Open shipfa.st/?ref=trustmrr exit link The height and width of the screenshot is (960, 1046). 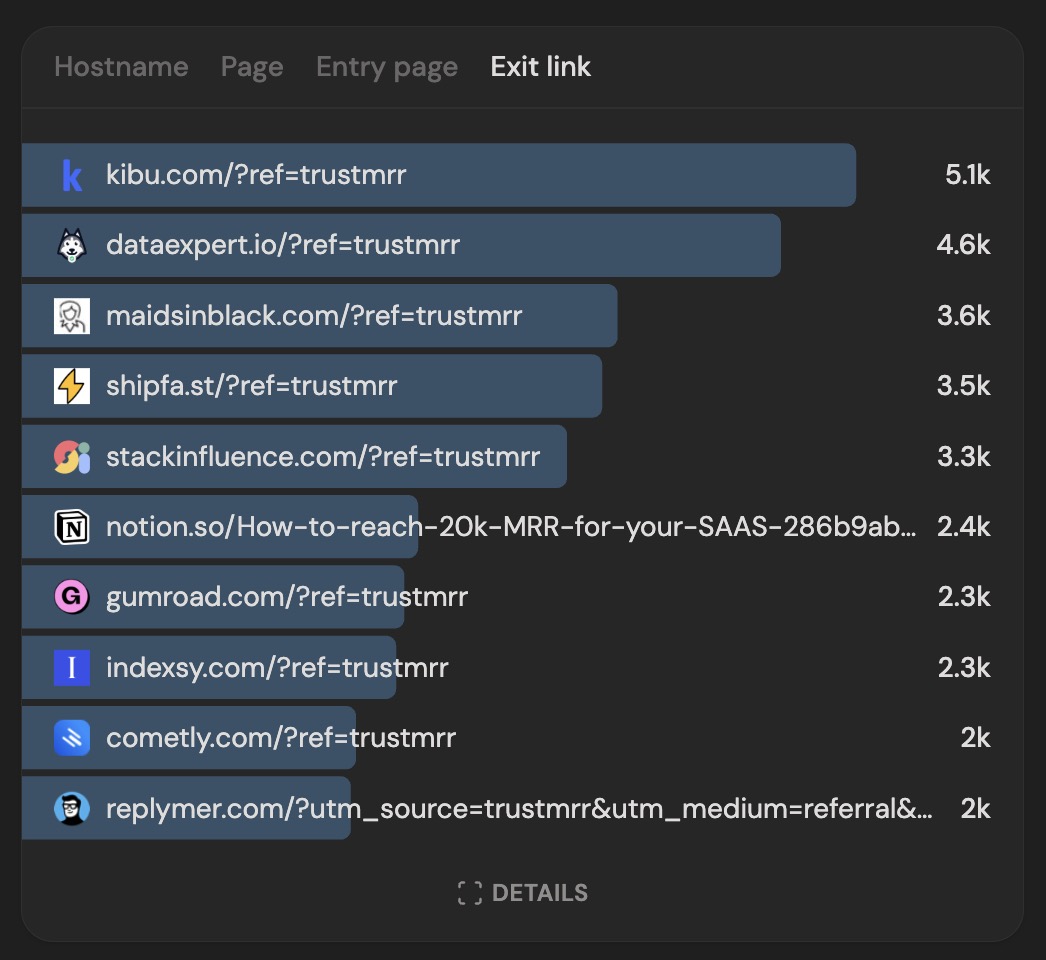(x=251, y=386)
